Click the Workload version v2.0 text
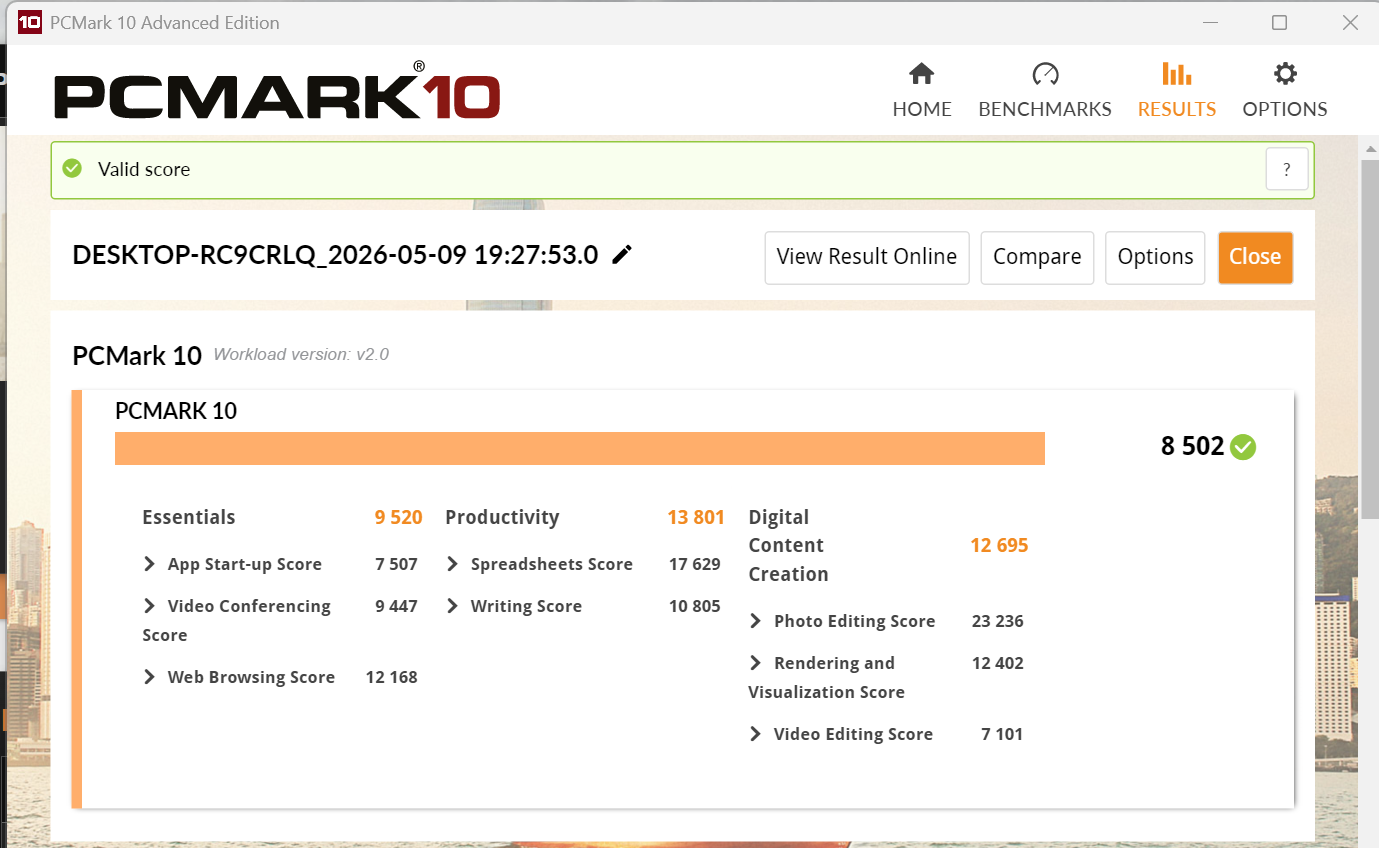 (x=301, y=354)
